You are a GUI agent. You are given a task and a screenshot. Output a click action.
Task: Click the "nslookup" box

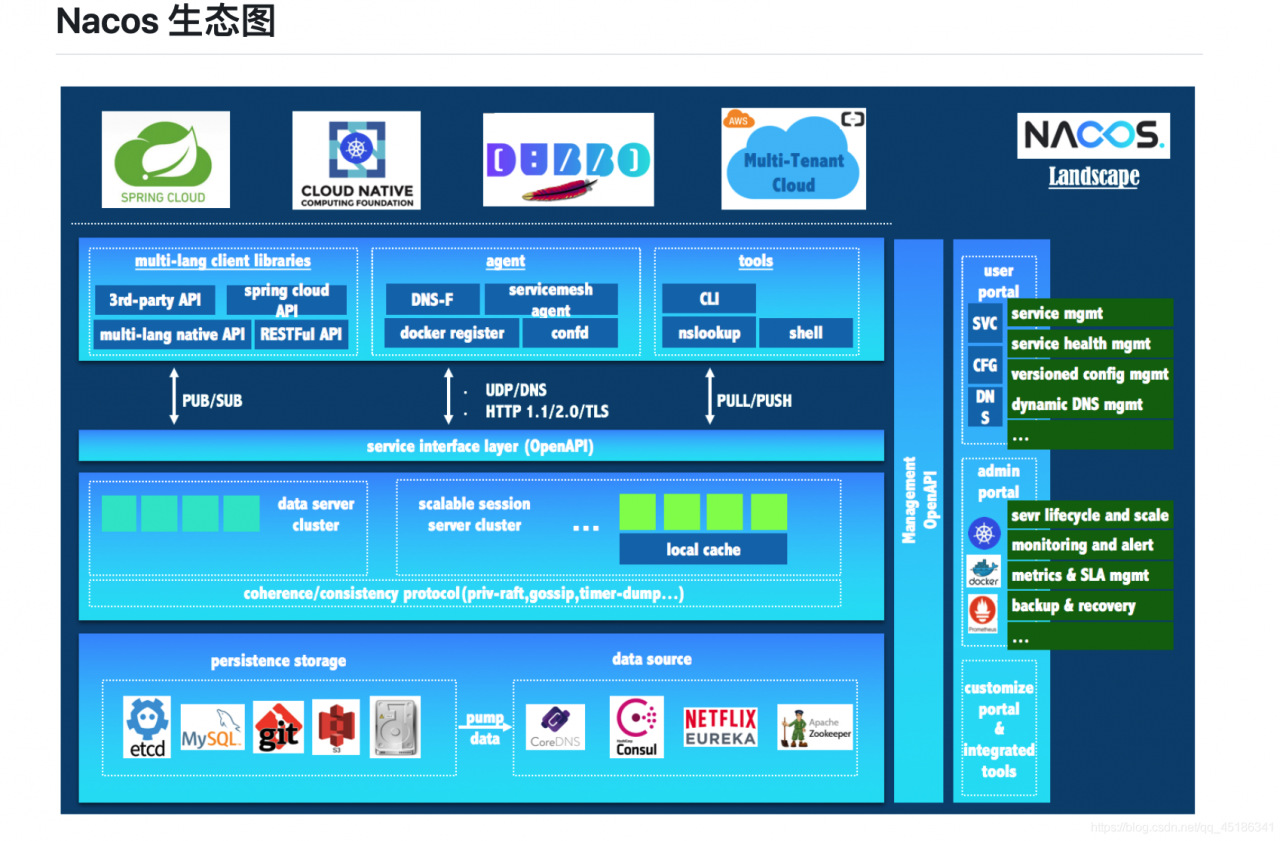(709, 333)
